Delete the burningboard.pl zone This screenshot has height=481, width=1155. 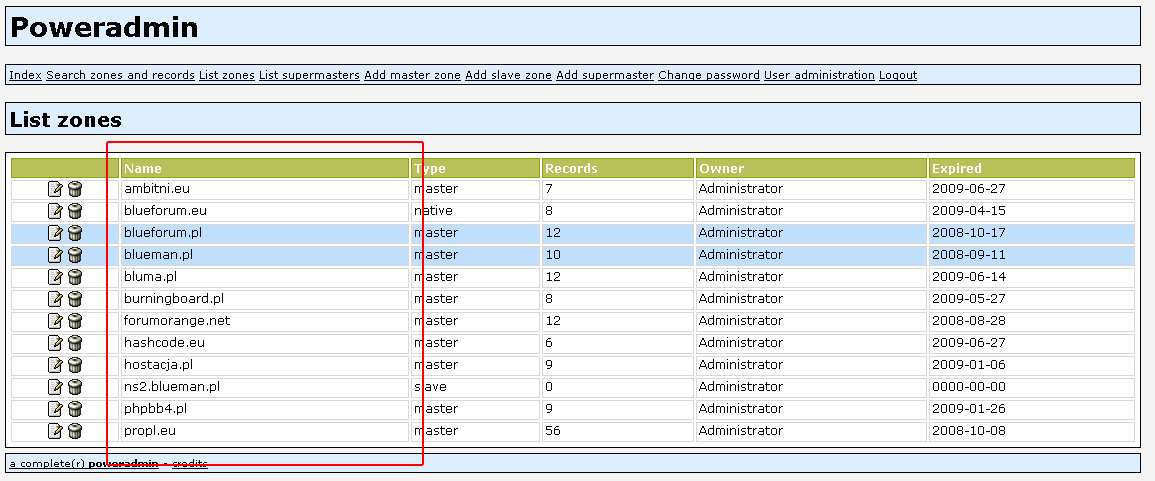coord(74,299)
